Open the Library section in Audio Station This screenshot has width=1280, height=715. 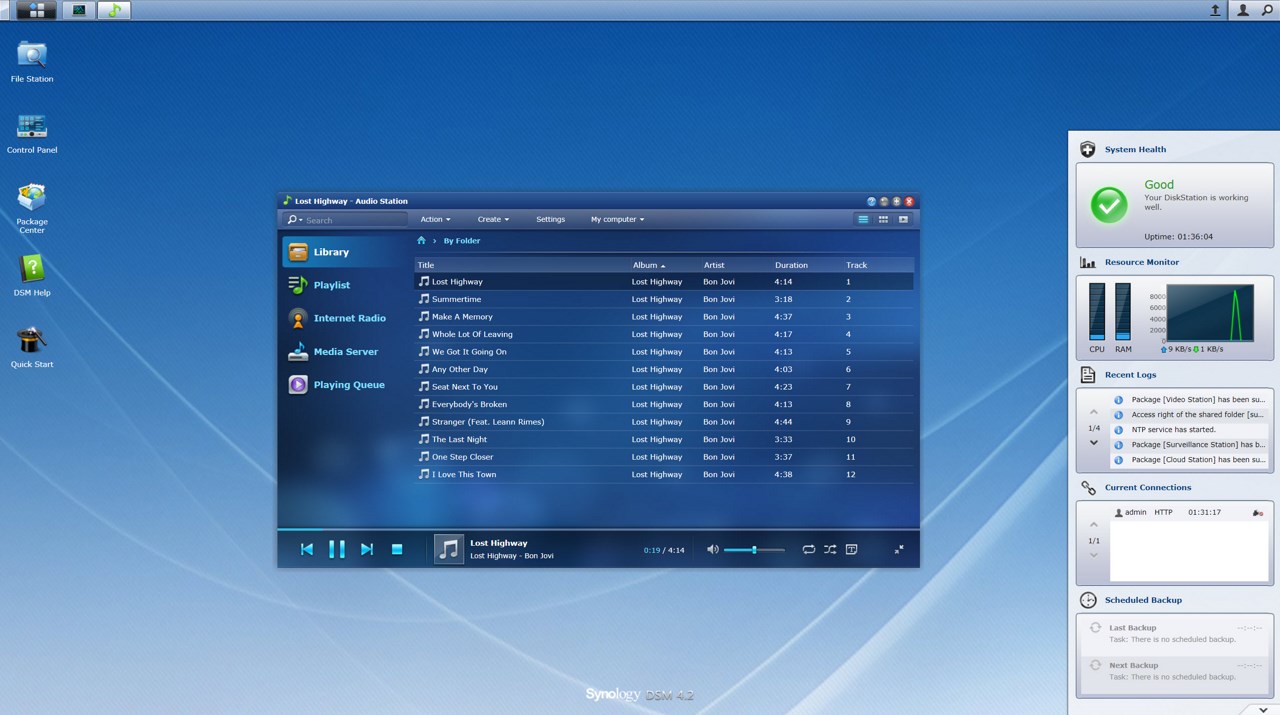343,252
